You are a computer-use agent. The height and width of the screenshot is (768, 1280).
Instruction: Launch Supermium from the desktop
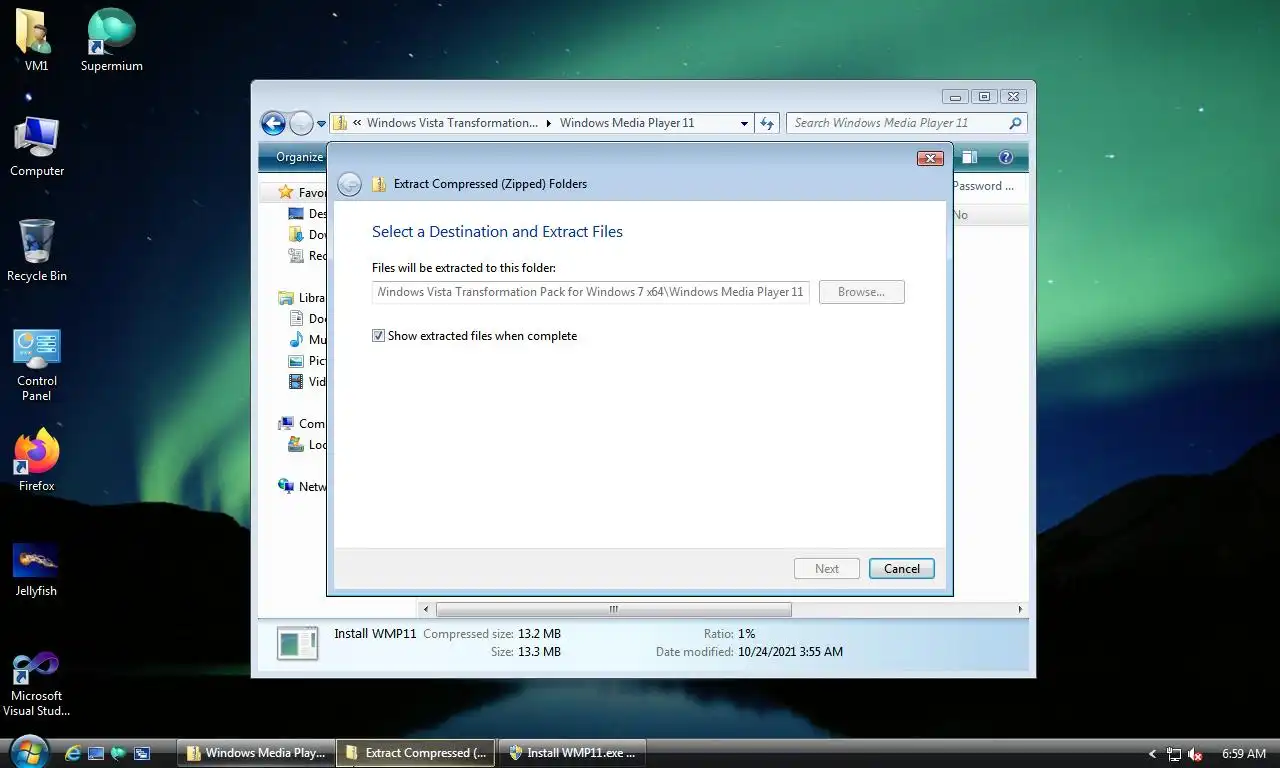pos(111,40)
